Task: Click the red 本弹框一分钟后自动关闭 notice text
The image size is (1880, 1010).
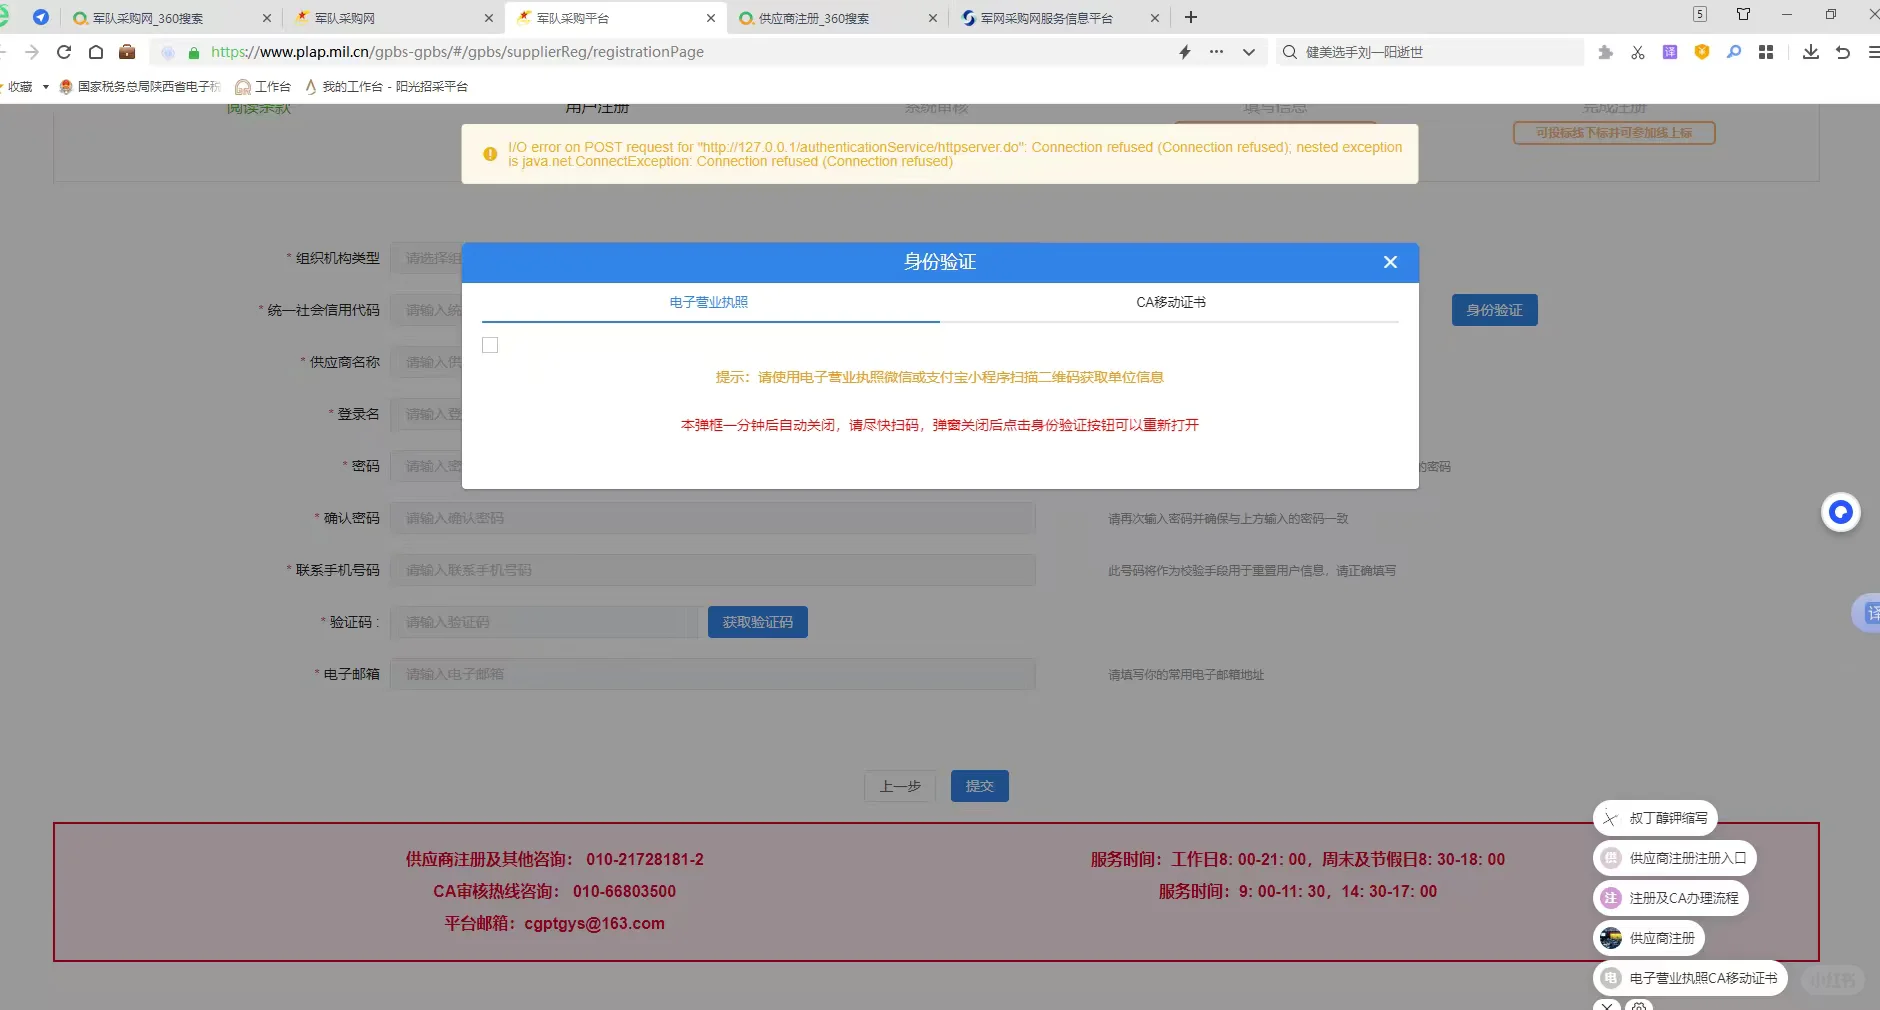Action: [x=940, y=425]
